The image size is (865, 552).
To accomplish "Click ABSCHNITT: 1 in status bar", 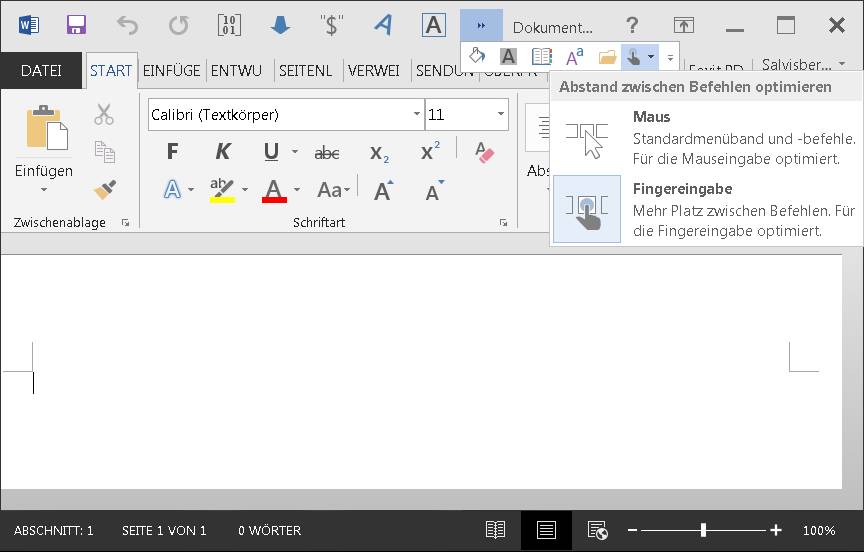I will pos(54,530).
